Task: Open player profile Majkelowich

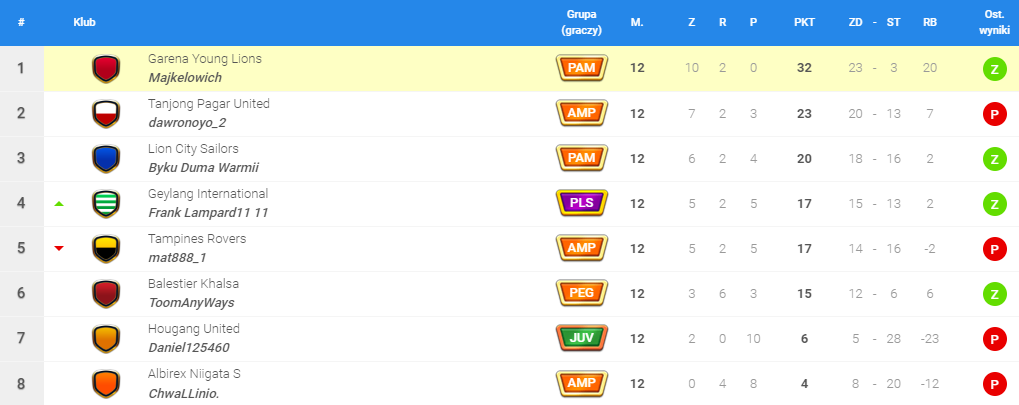Action: [185, 78]
